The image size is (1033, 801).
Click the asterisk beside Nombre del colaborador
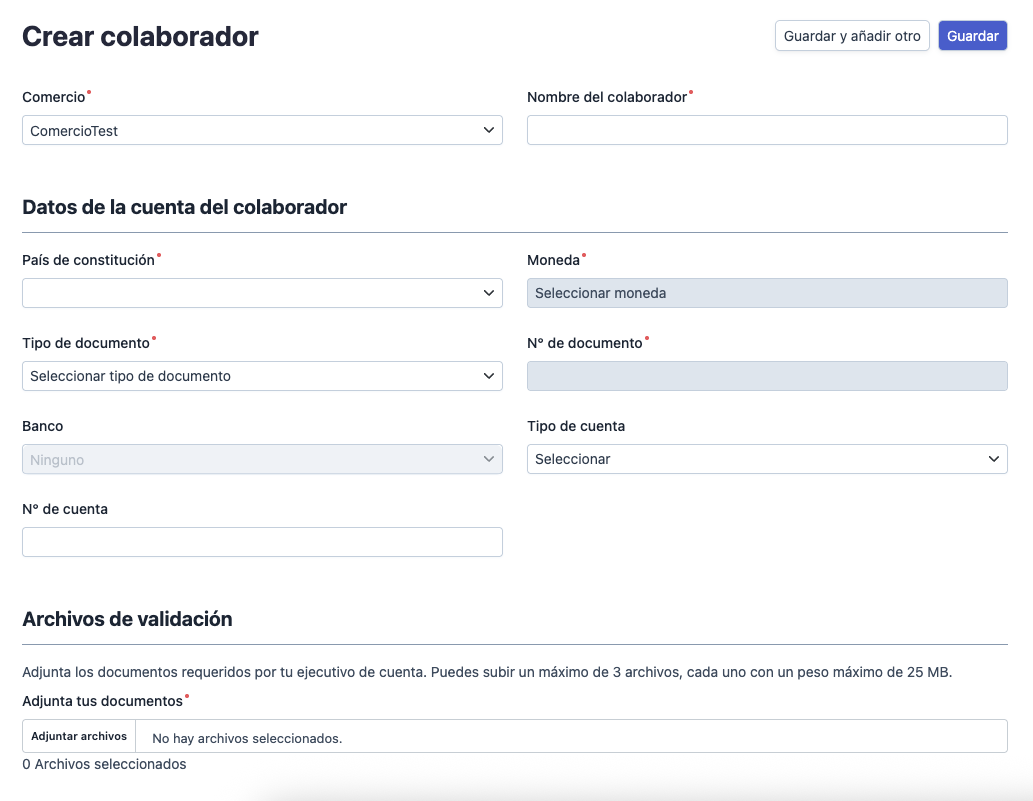[x=692, y=92]
